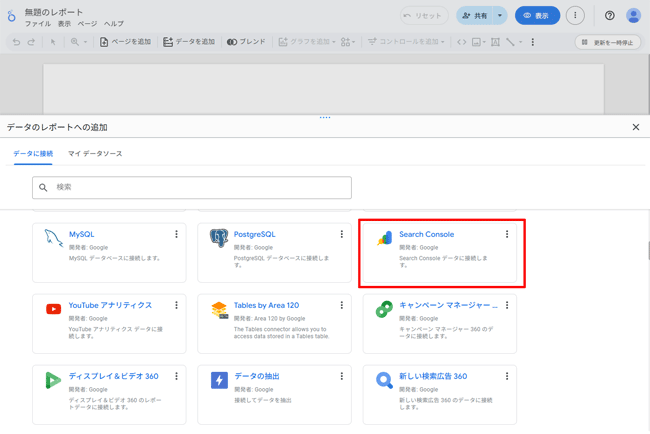Click the リセット button
Viewport: 650px width, 434px height.
(424, 16)
